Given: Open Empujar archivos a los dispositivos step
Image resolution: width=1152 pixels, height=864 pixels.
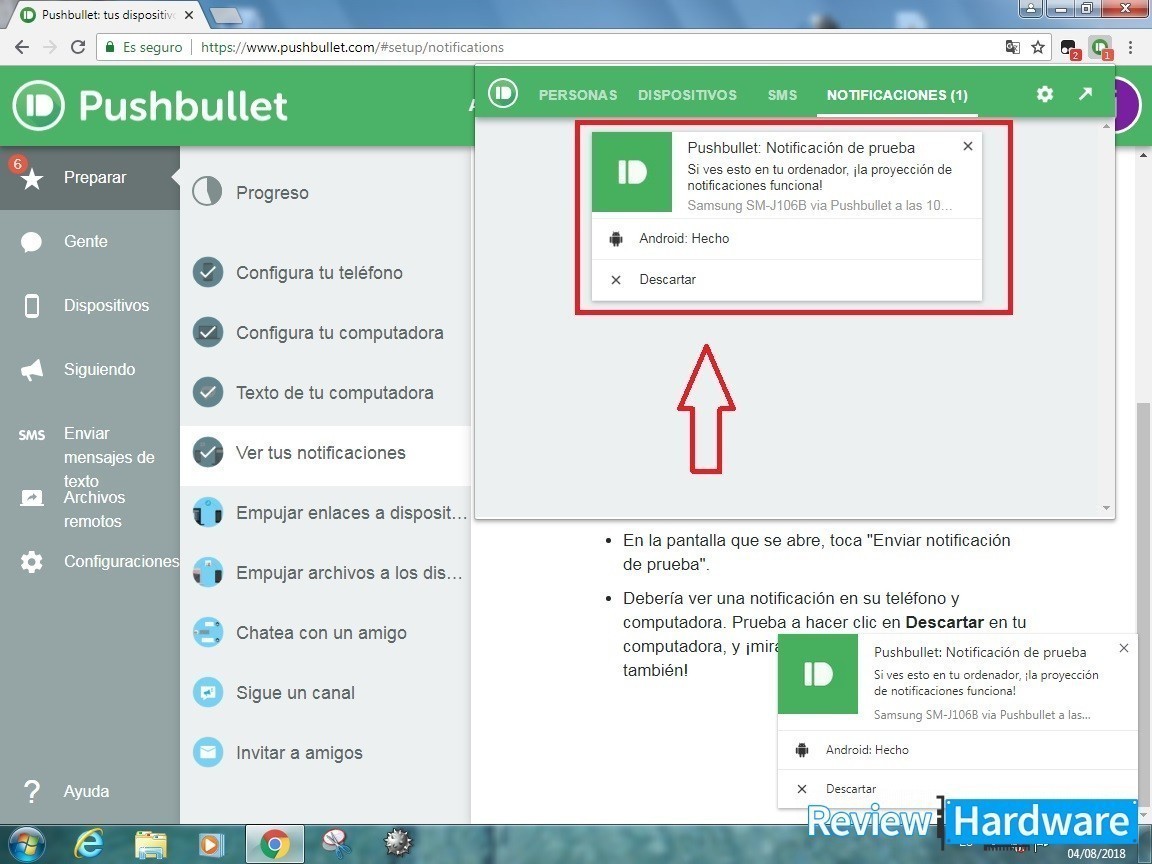Looking at the screenshot, I should (x=325, y=573).
